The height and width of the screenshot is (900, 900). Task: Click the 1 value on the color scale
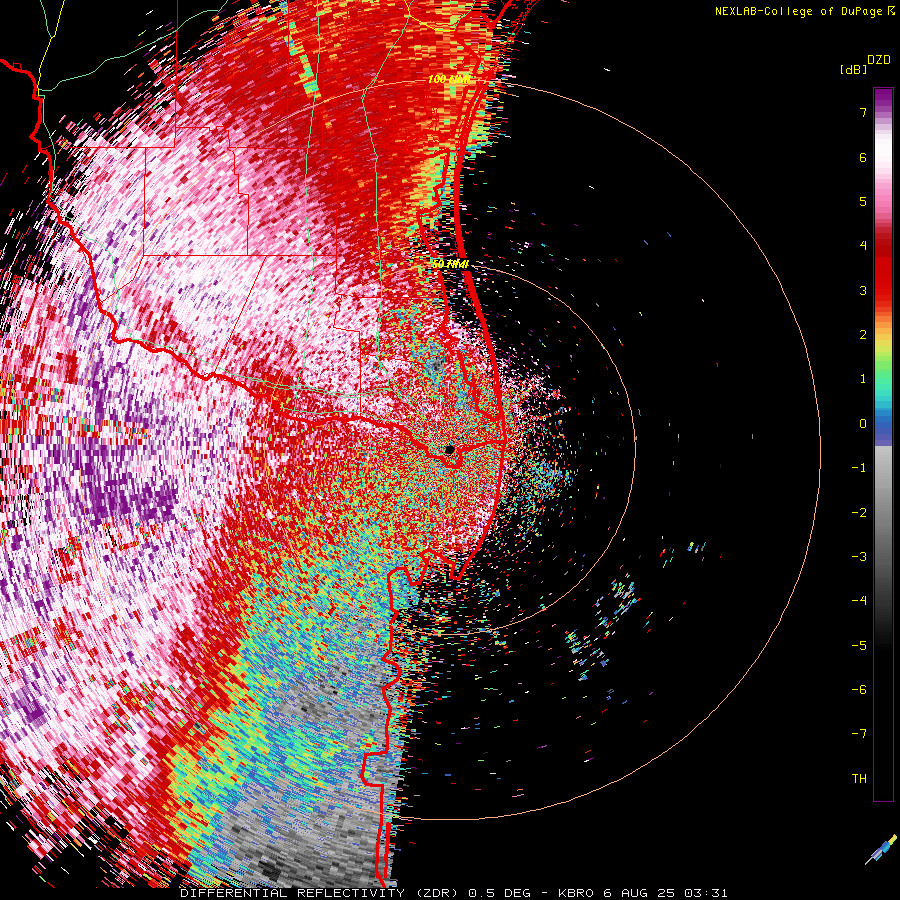click(863, 379)
